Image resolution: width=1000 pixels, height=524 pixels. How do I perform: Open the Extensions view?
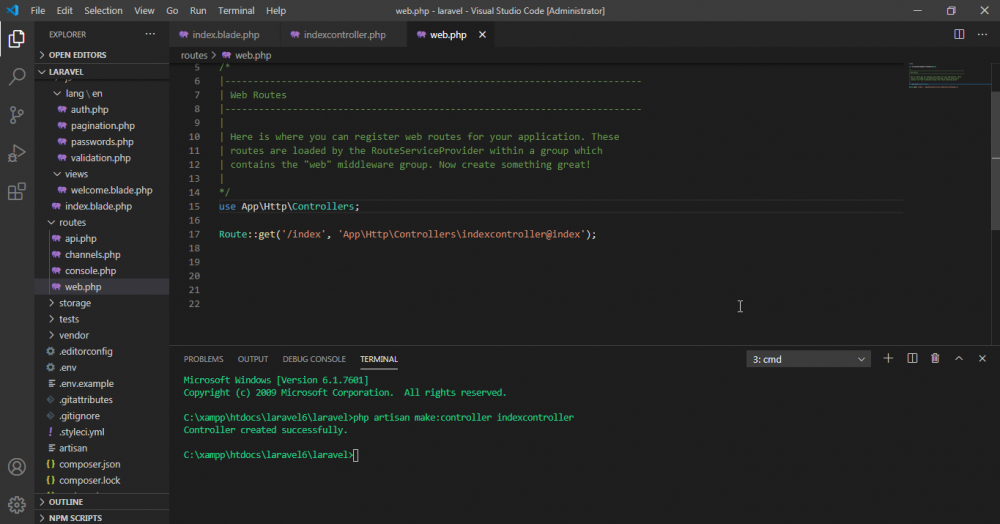click(x=17, y=191)
